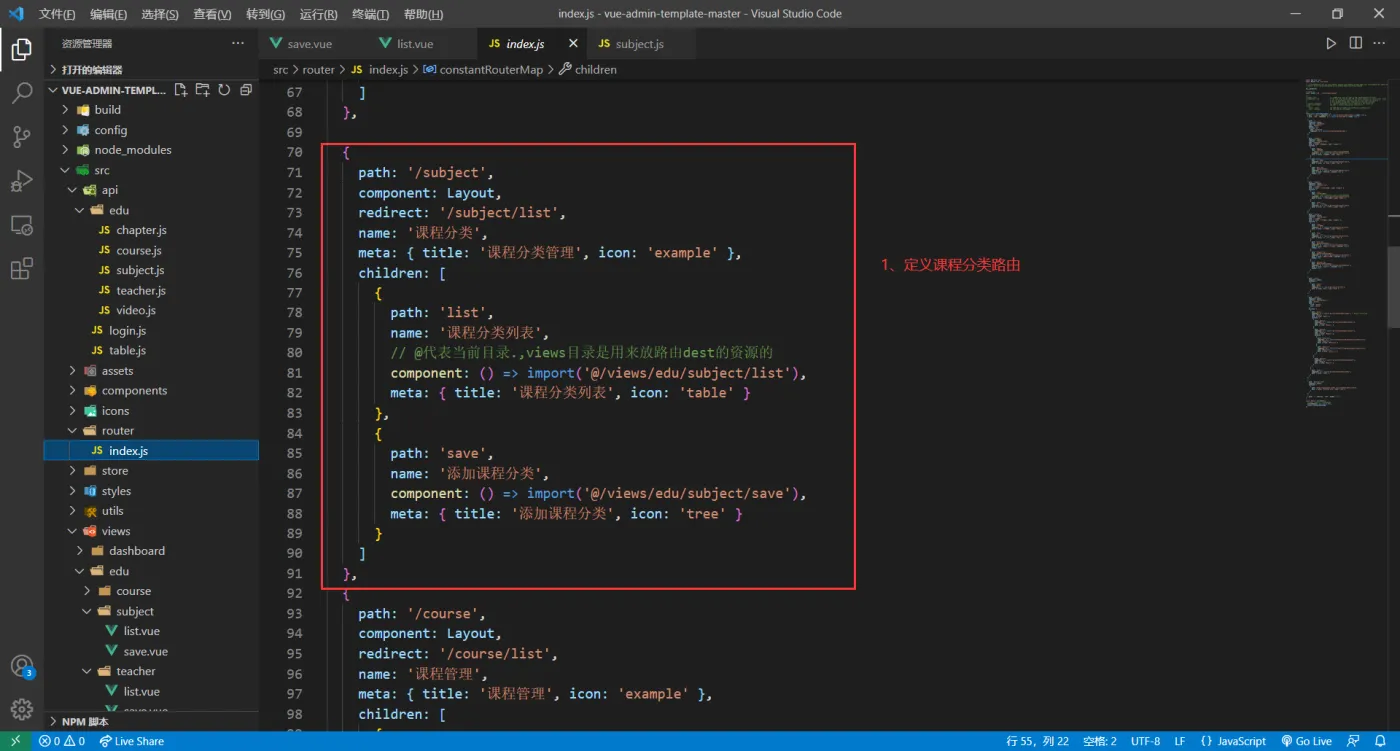Open the 查看(V) menu

pyautogui.click(x=212, y=14)
